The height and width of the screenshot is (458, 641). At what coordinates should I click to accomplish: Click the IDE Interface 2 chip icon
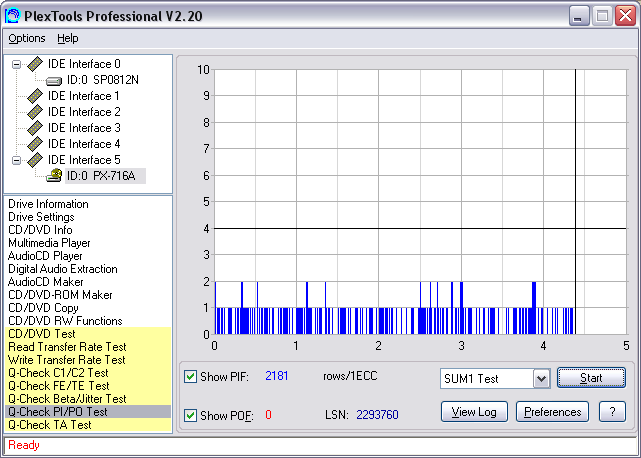(35, 112)
